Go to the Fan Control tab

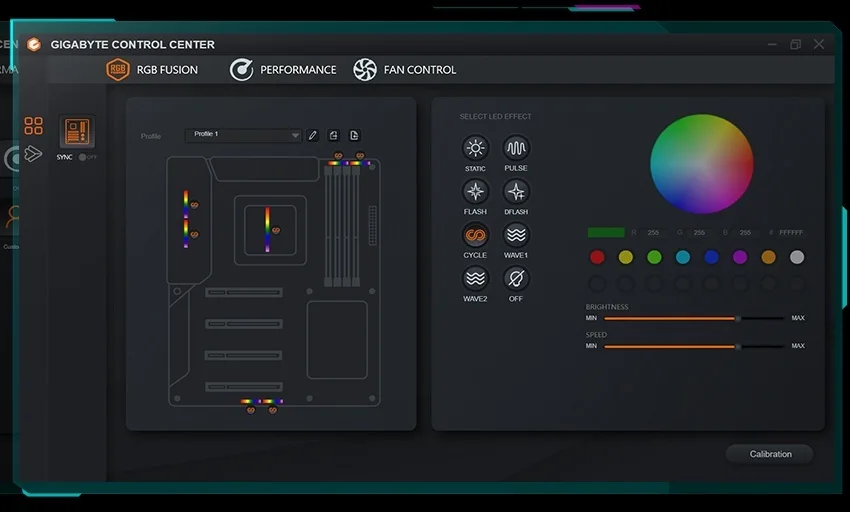[405, 70]
